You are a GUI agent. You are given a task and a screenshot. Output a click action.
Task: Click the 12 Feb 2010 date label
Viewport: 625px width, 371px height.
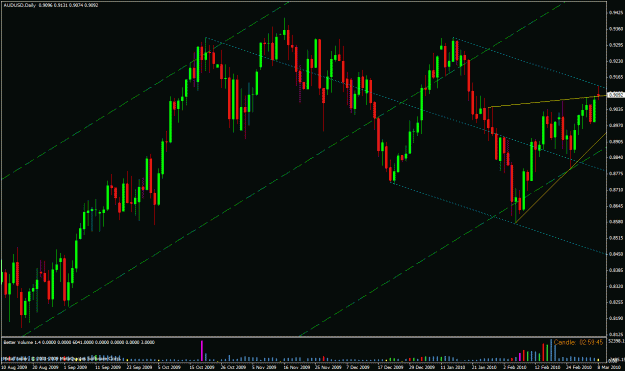pos(547,367)
